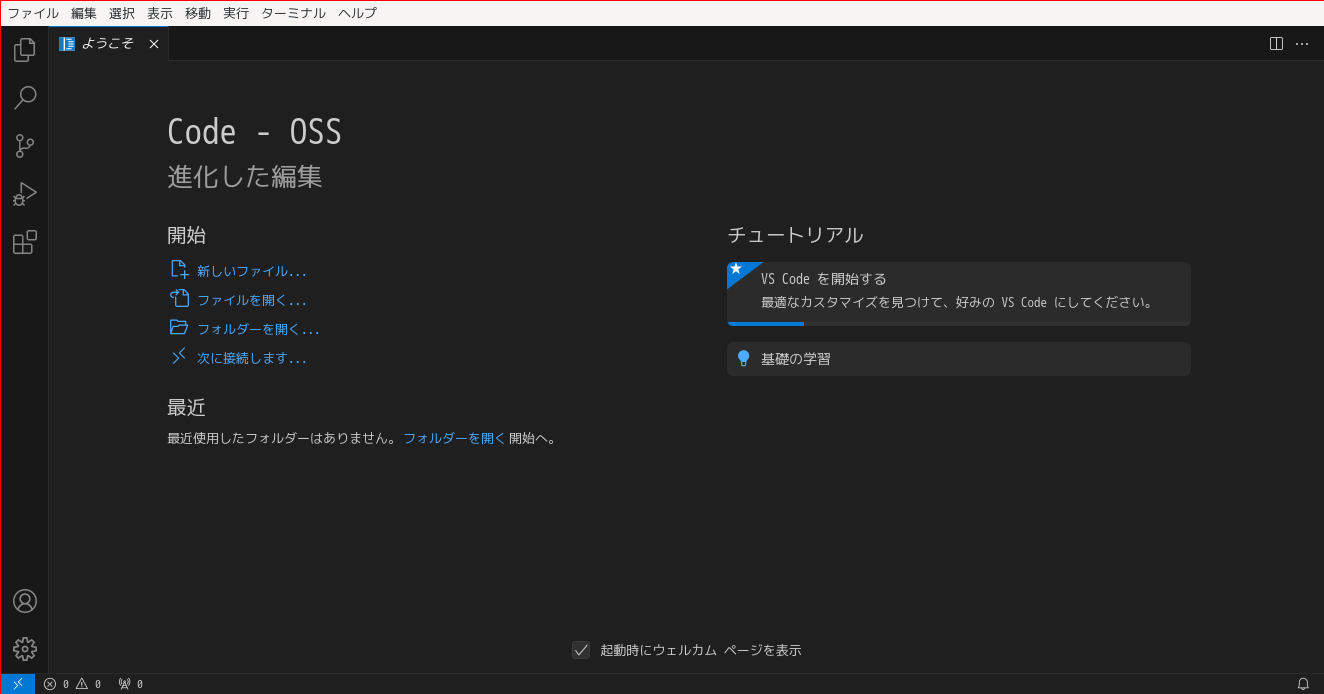The image size is (1324, 694).
Task: Open the Extensions view icon
Action: tap(25, 242)
